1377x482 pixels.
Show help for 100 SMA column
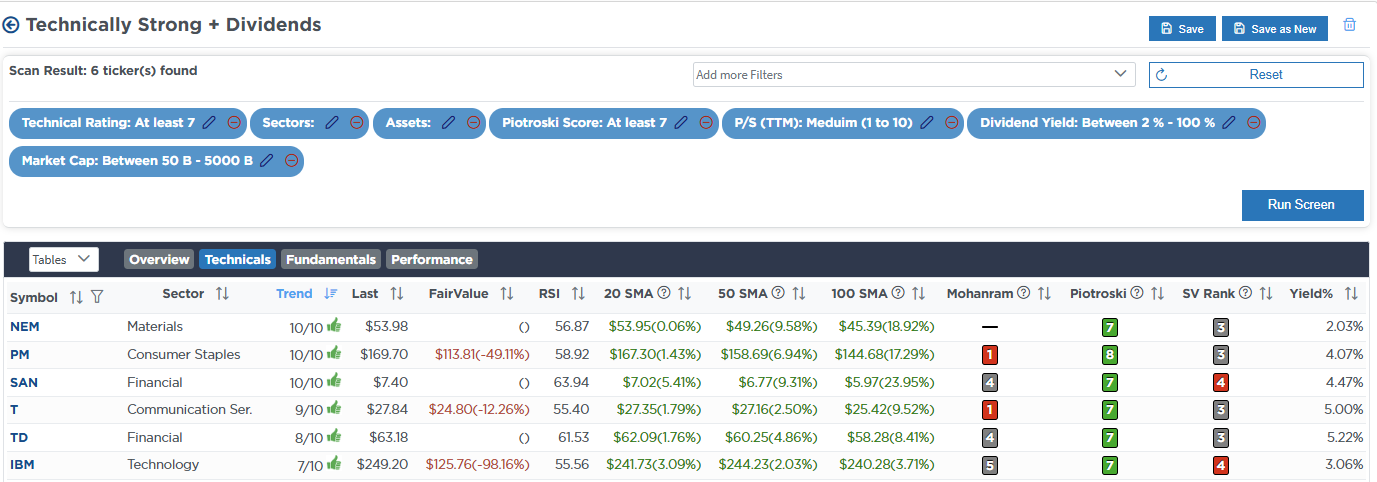(x=898, y=294)
